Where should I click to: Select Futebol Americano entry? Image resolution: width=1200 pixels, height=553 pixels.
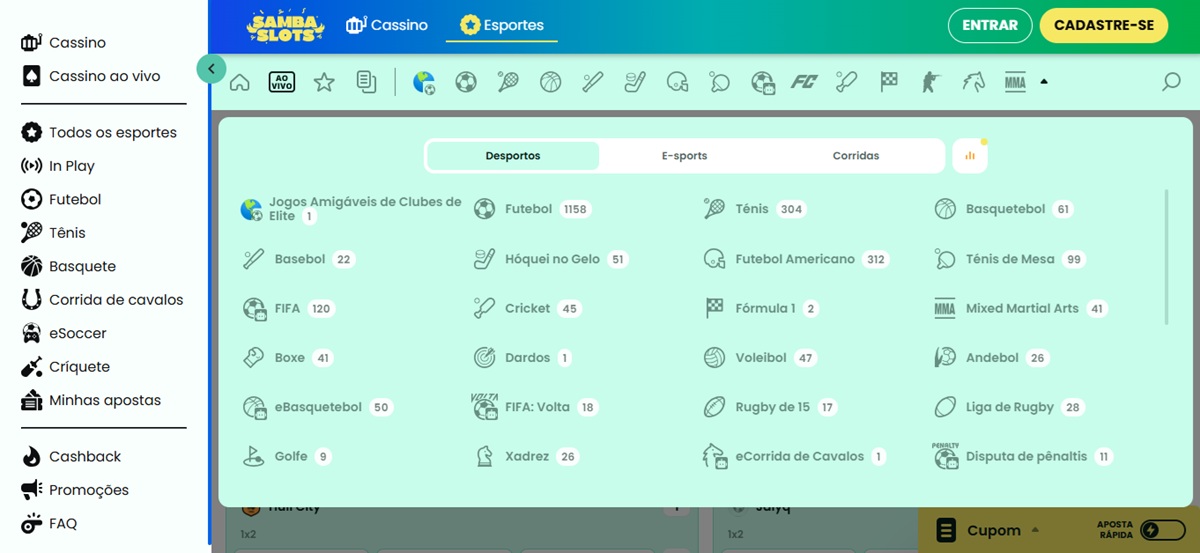click(797, 259)
